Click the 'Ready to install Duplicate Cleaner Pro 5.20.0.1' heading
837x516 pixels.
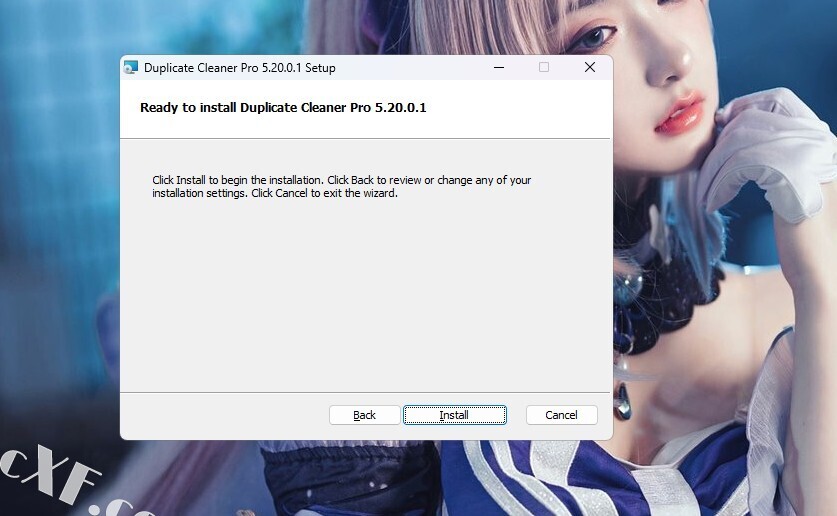(x=283, y=107)
